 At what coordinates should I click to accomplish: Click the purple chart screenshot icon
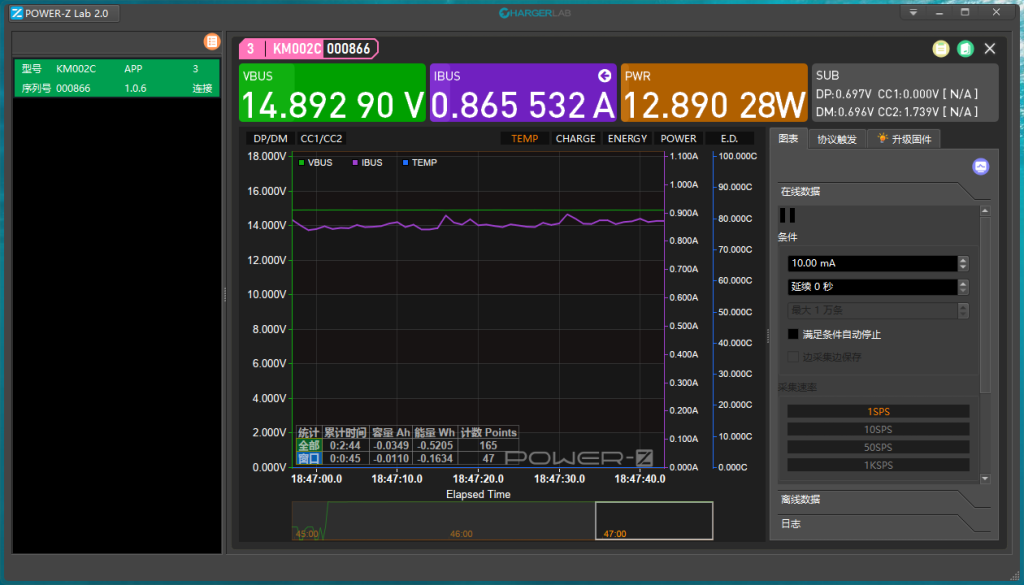coord(980,166)
